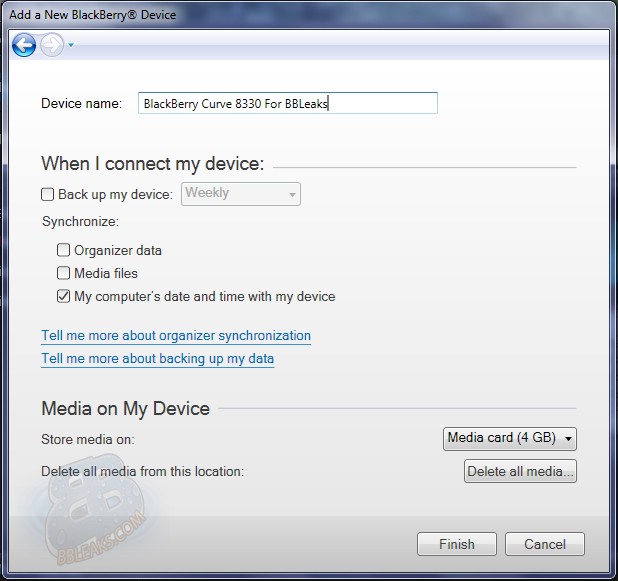
Task: Click Delete all media from this location label
Action: point(143,471)
